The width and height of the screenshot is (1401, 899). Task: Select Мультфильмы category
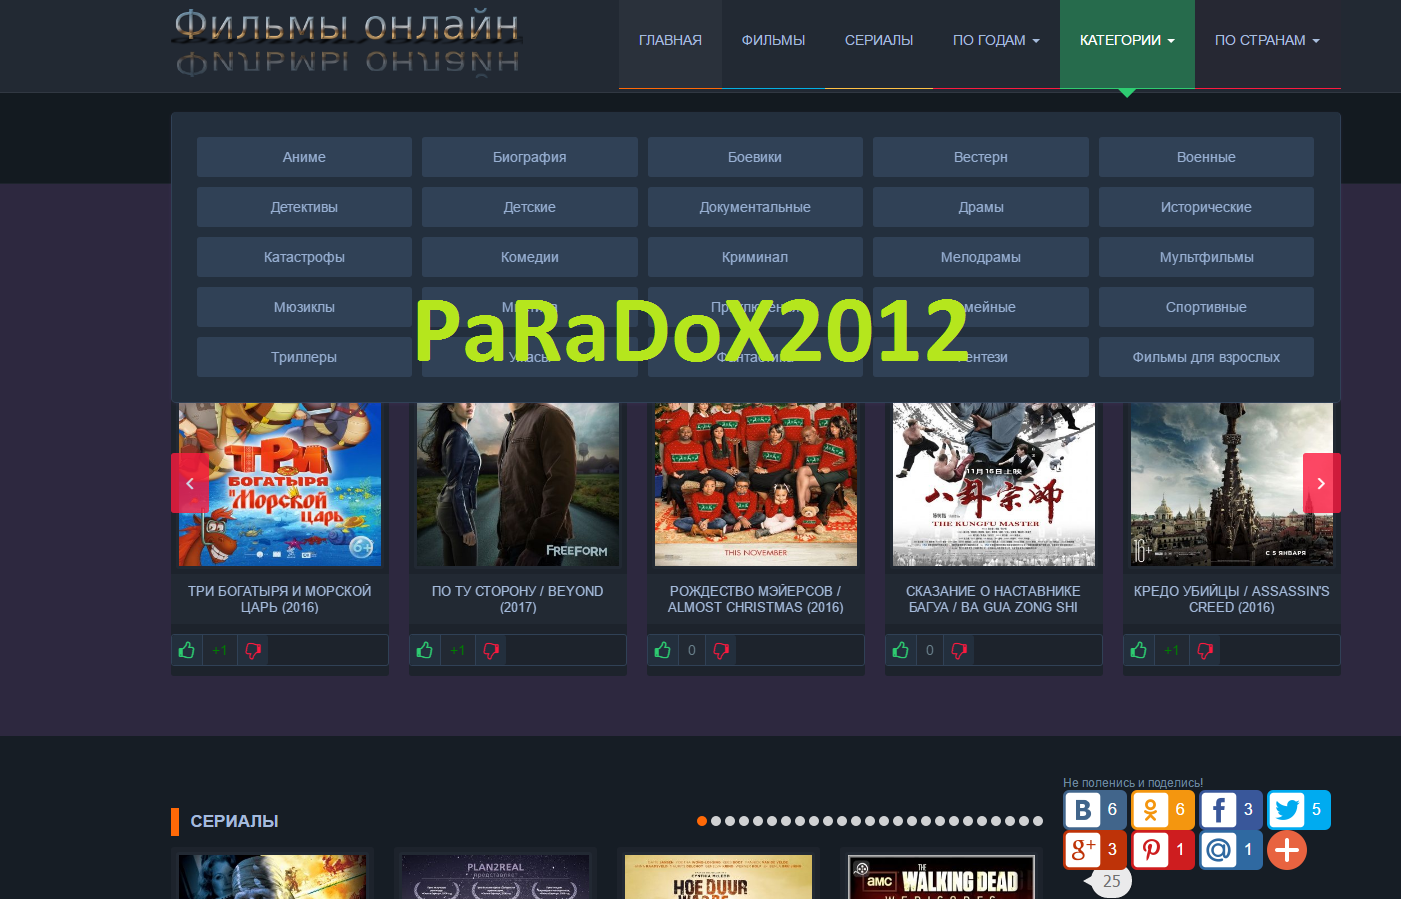1206,257
